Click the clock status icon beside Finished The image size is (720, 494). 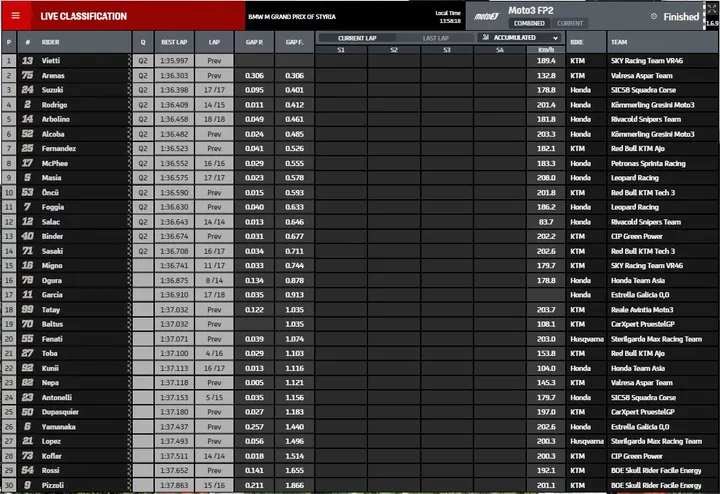tap(654, 16)
